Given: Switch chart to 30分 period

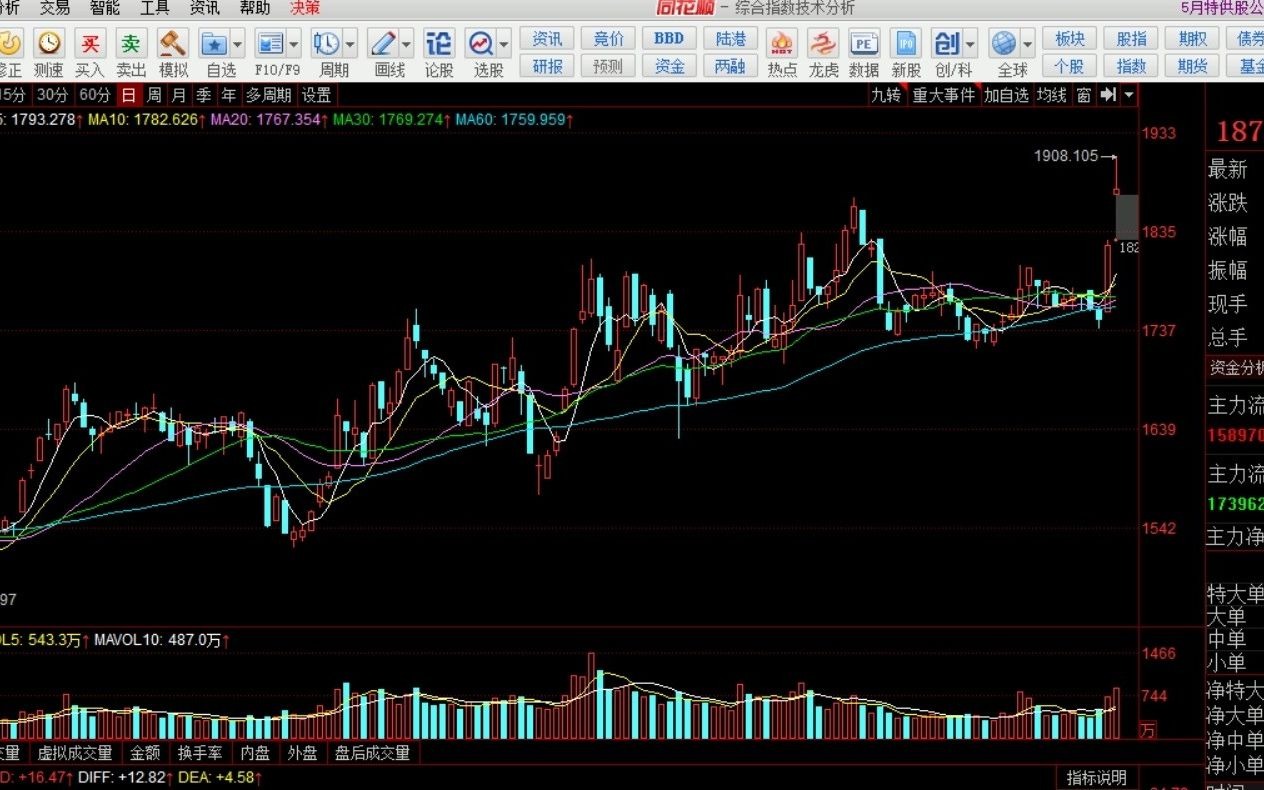Looking at the screenshot, I should point(52,95).
